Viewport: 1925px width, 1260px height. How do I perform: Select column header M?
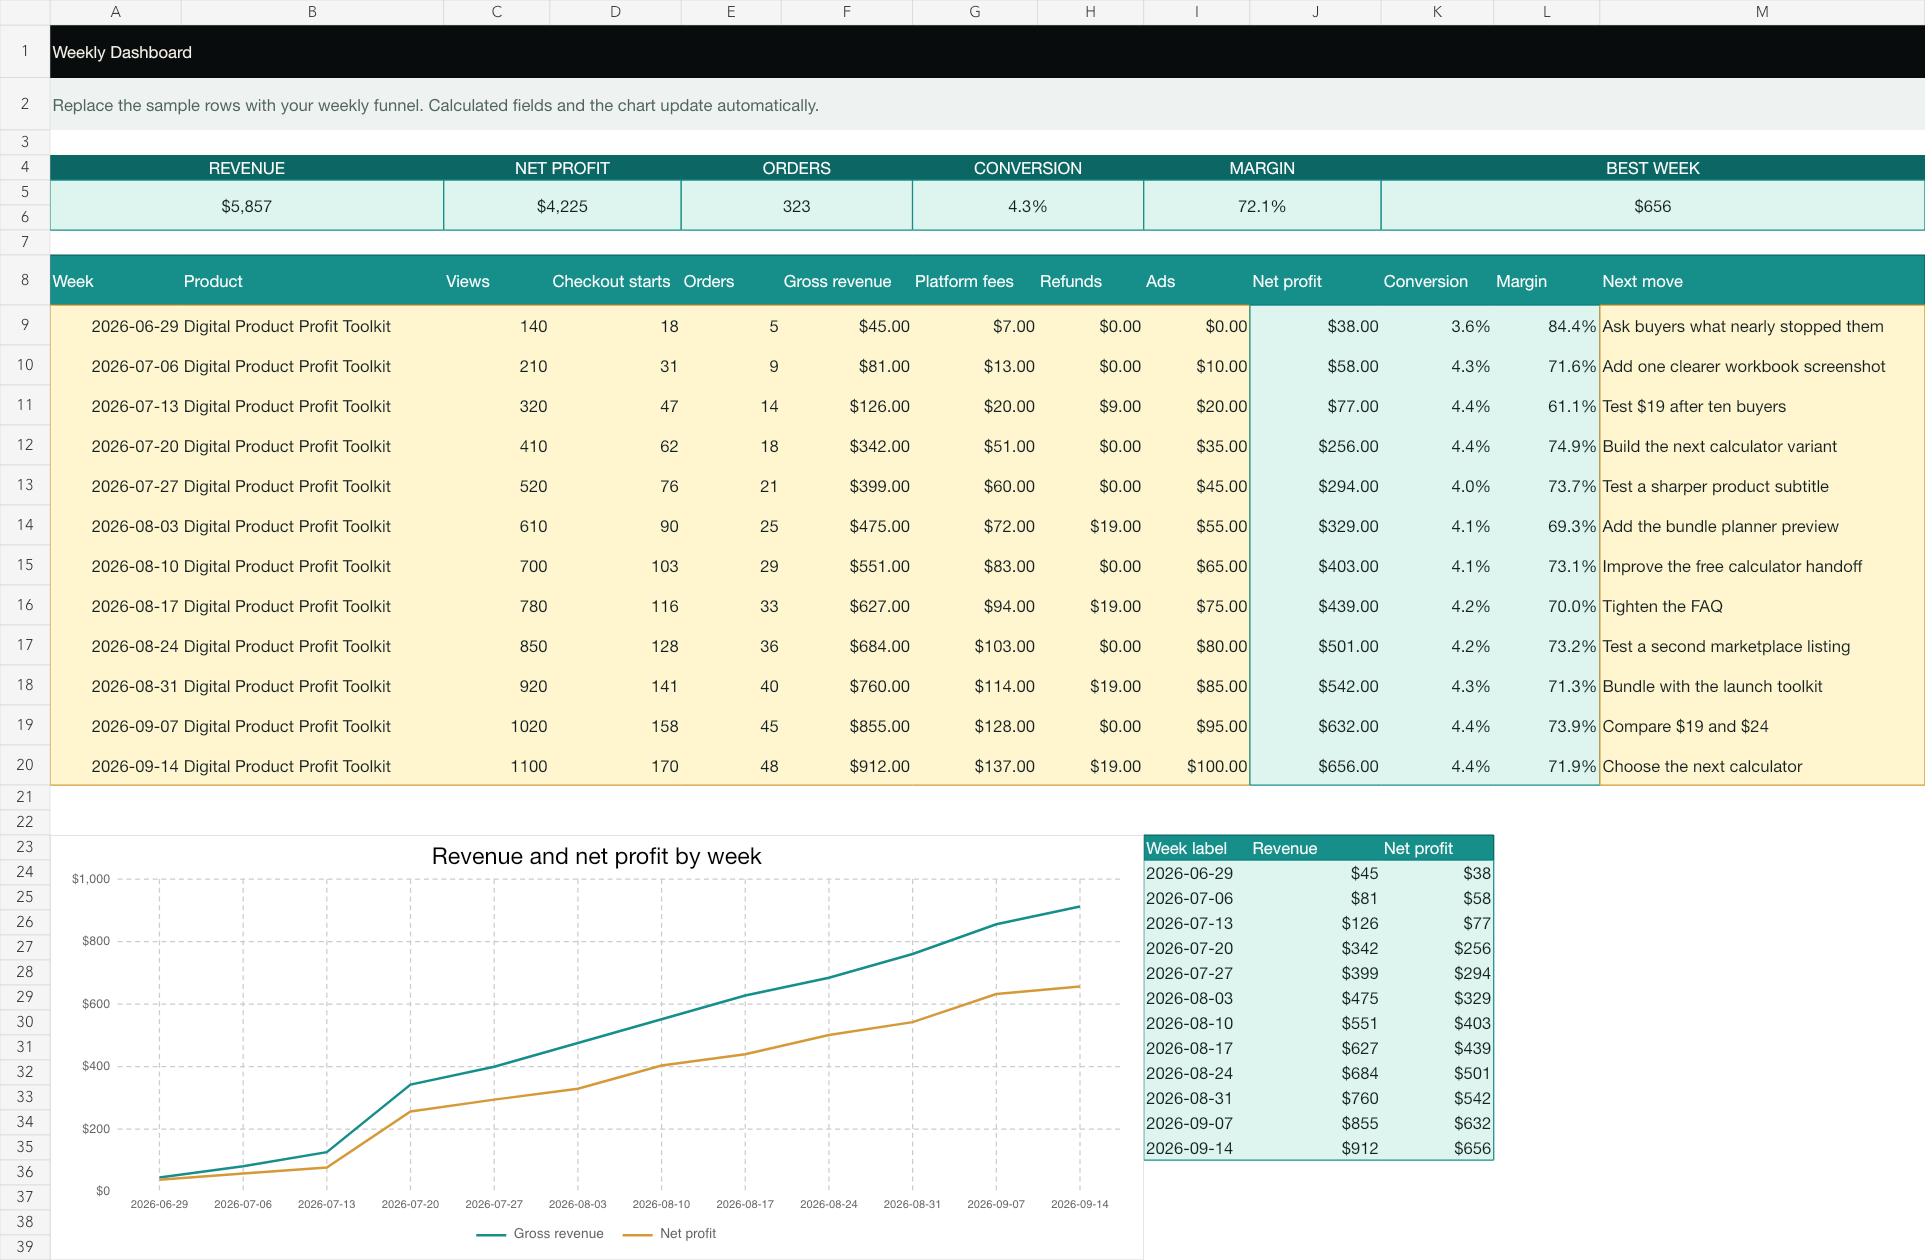click(x=1762, y=12)
